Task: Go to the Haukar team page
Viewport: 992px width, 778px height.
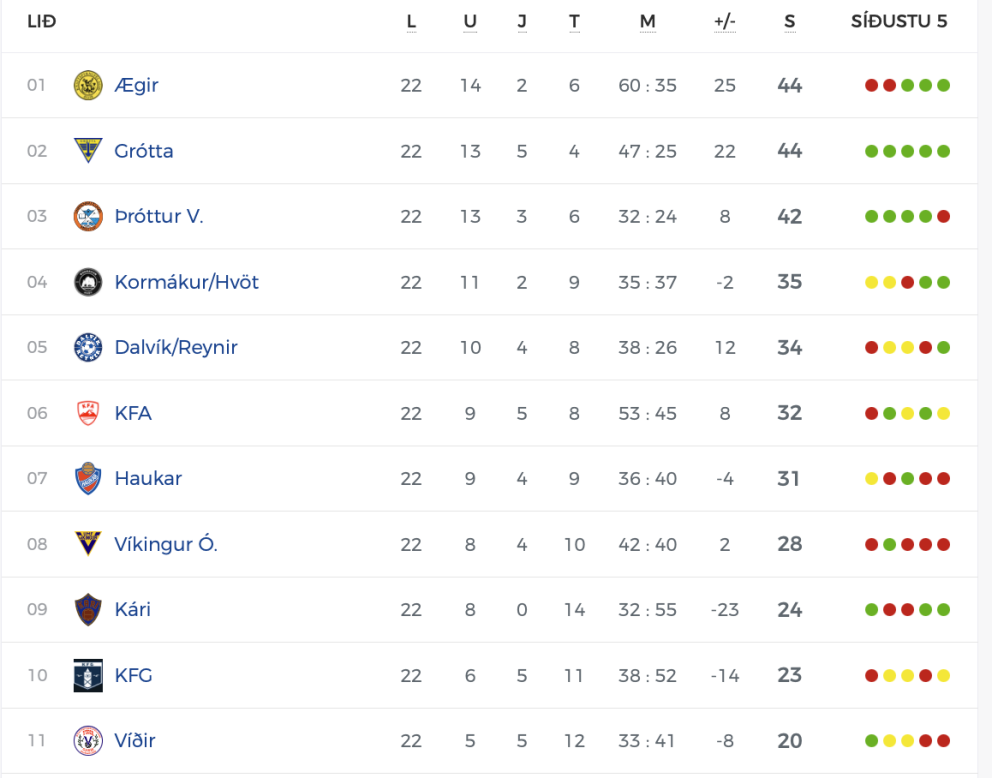Action: (148, 478)
